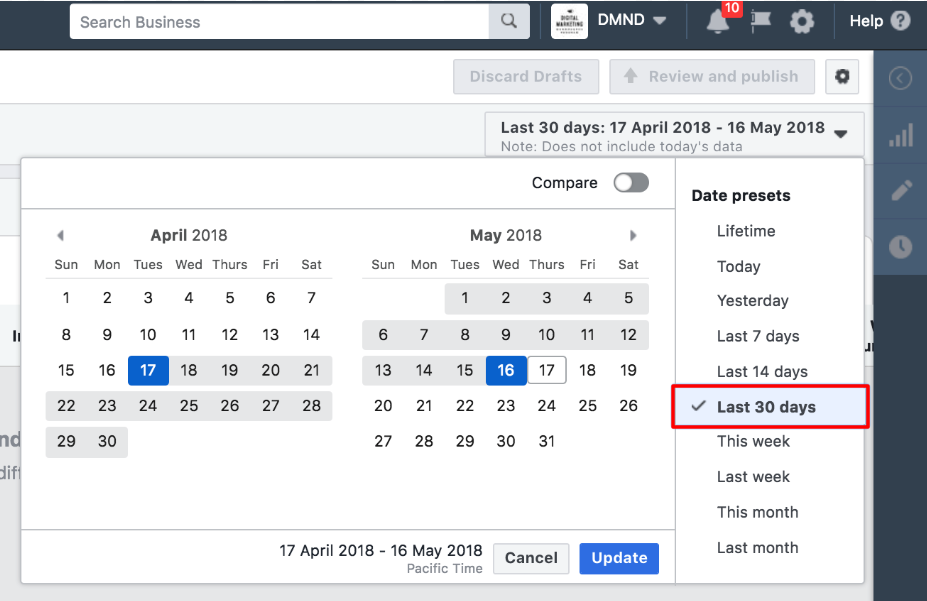Click the Update button
This screenshot has width=927, height=601.
click(x=619, y=558)
